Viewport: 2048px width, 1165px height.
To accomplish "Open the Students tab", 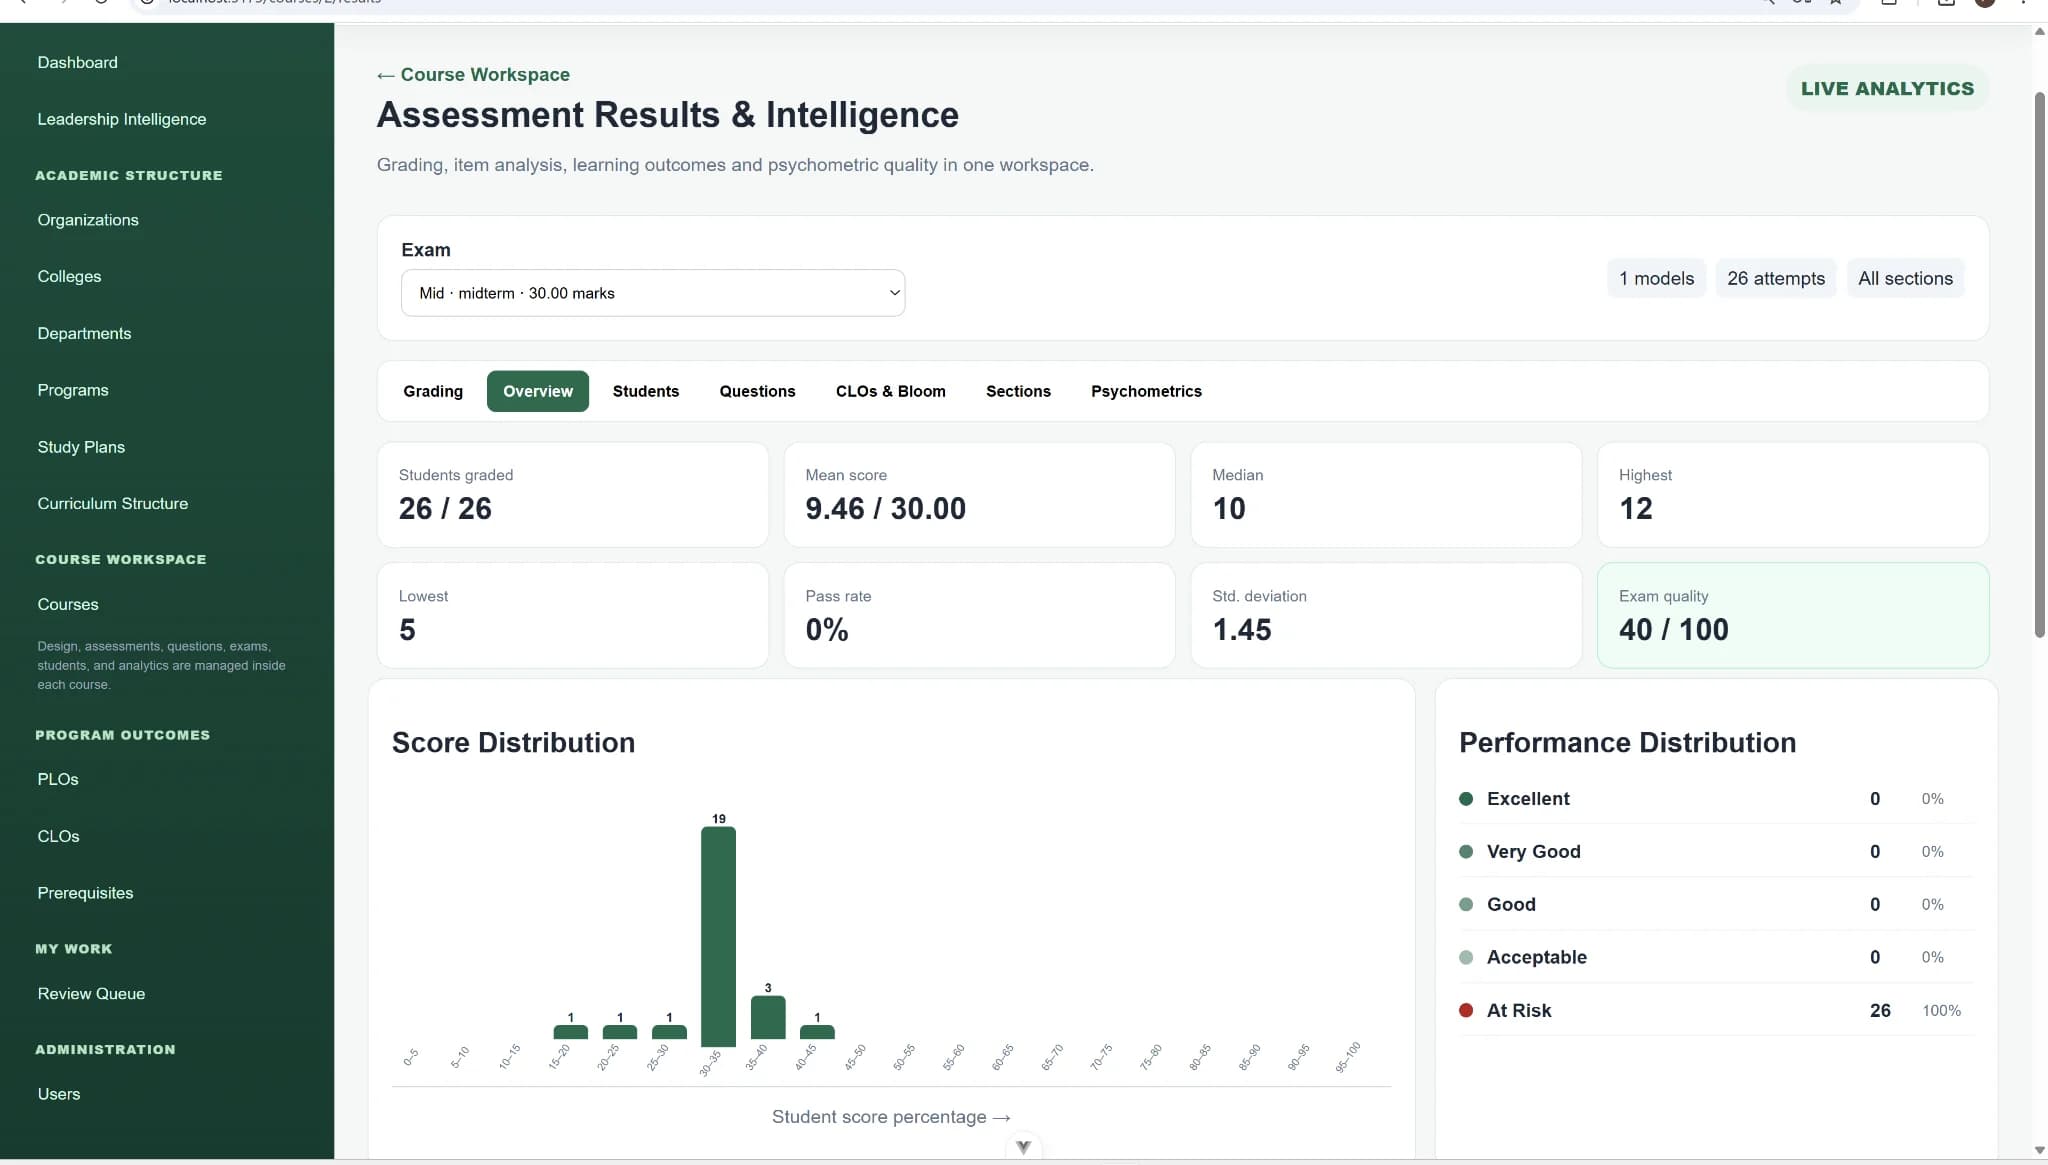I will pyautogui.click(x=645, y=391).
